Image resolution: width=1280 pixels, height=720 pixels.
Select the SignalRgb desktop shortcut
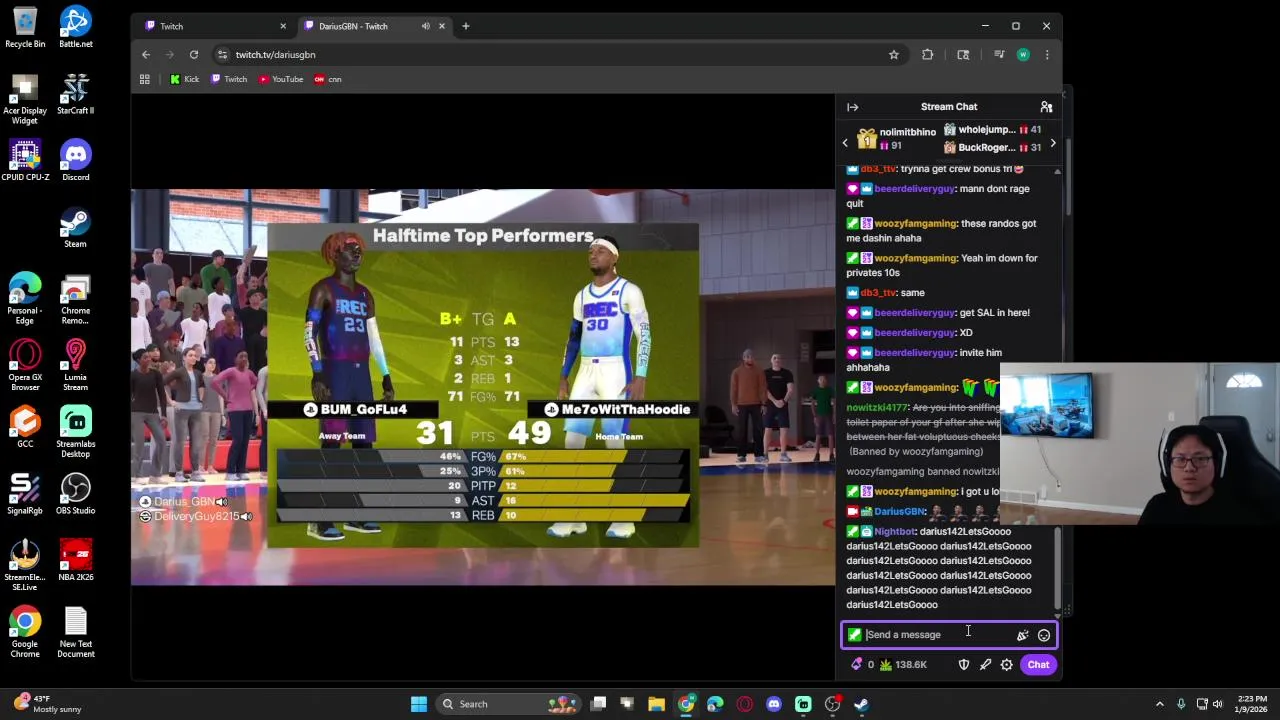(25, 494)
